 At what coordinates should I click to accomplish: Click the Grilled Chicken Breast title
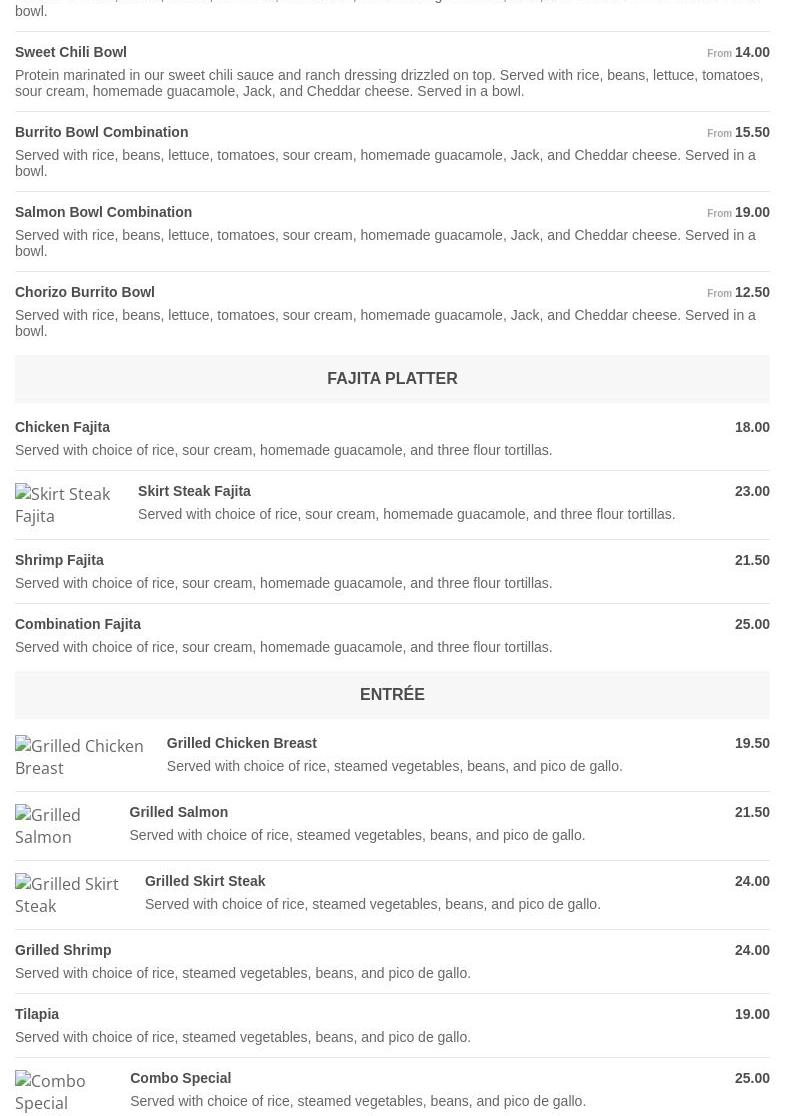click(241, 743)
